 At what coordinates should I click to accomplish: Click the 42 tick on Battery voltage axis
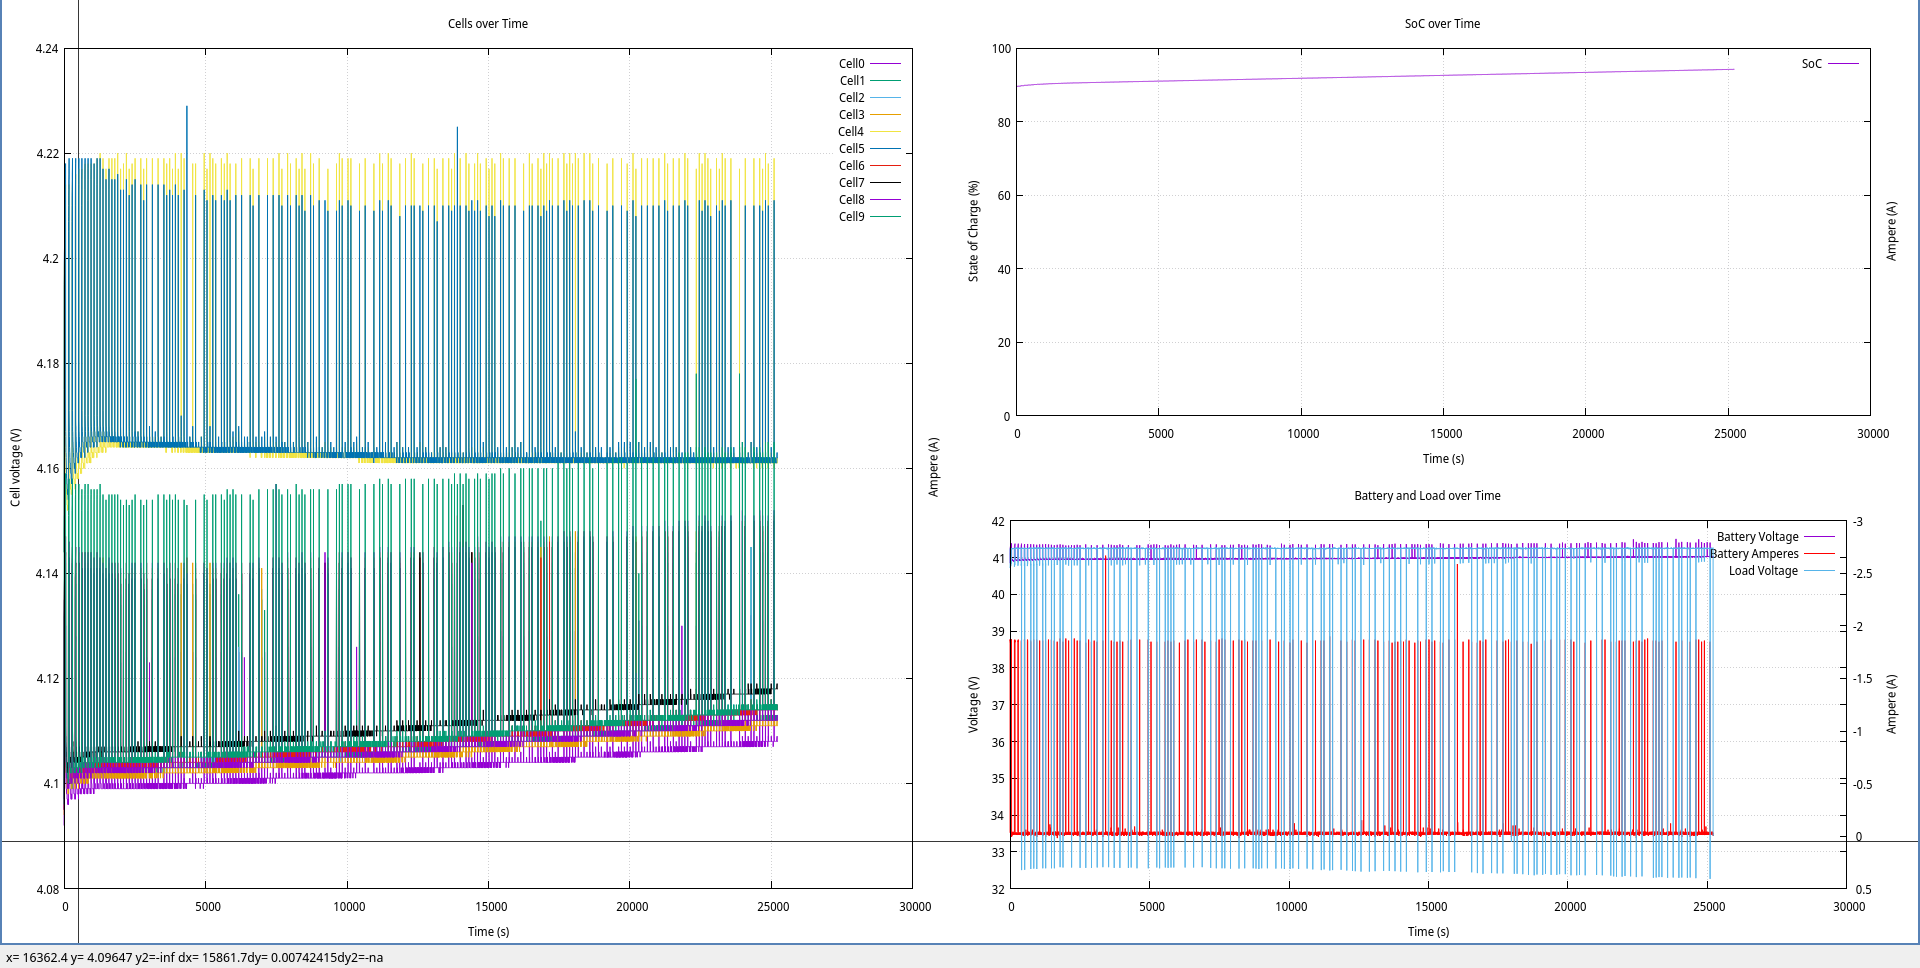coord(998,522)
